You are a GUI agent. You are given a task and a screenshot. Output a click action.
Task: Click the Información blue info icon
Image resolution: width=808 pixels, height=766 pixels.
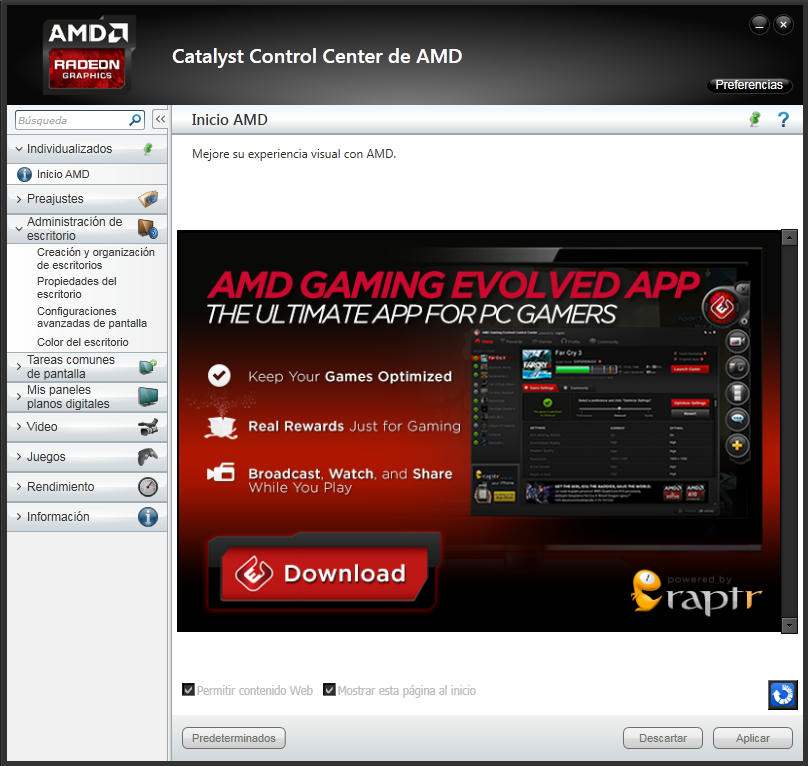tap(148, 517)
